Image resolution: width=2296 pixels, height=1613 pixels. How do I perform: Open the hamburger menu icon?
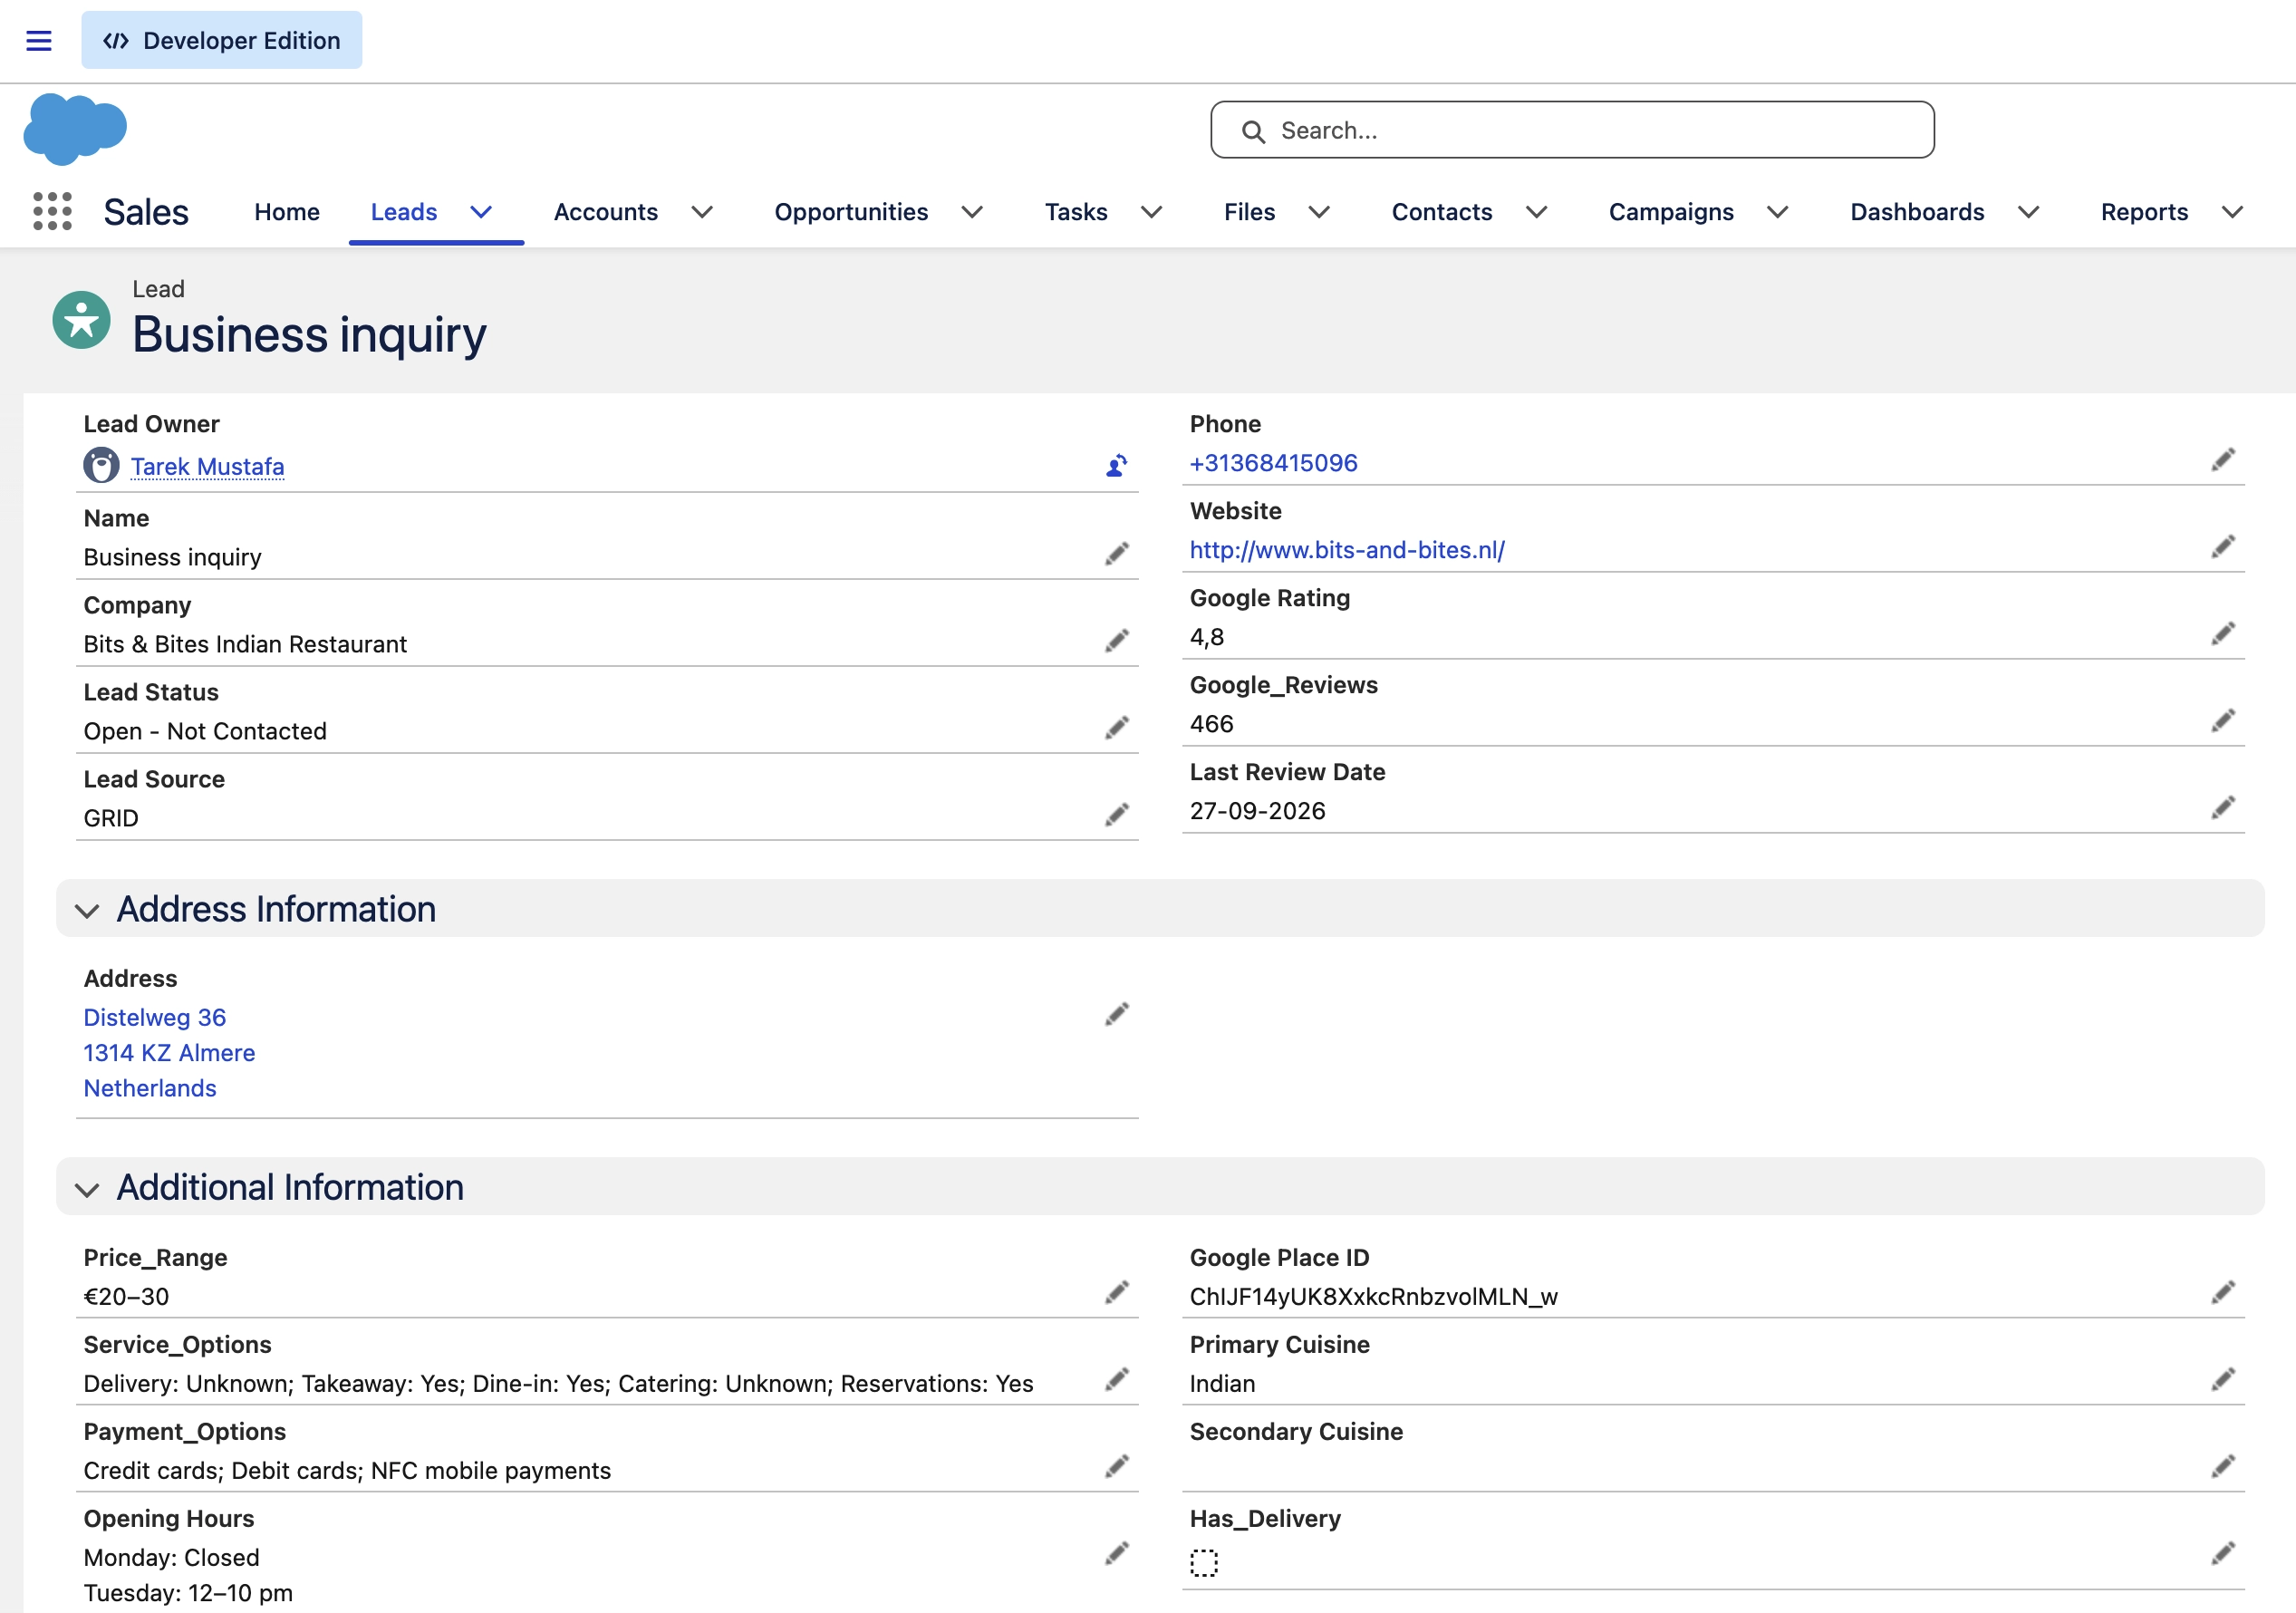click(x=39, y=40)
